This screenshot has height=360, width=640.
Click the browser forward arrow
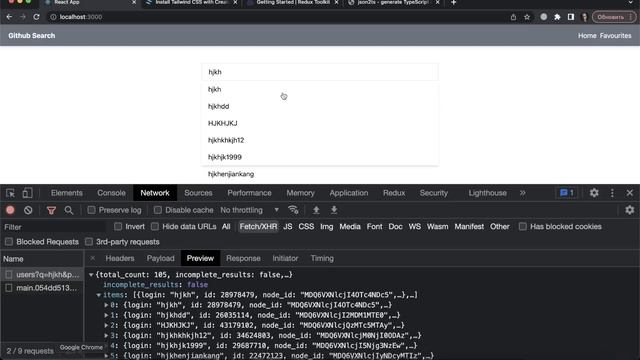[x=22, y=17]
